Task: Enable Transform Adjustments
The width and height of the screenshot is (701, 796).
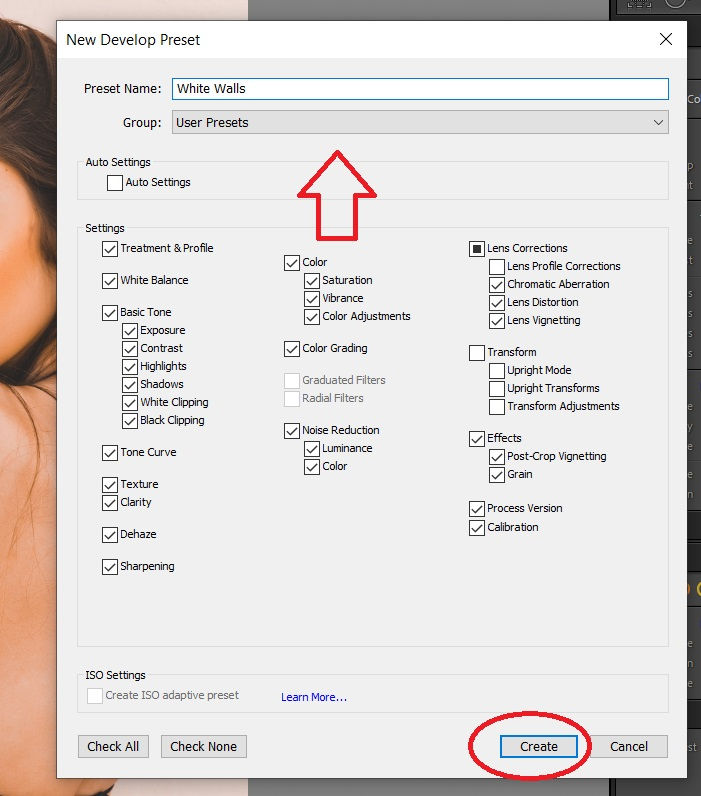Action: point(497,407)
